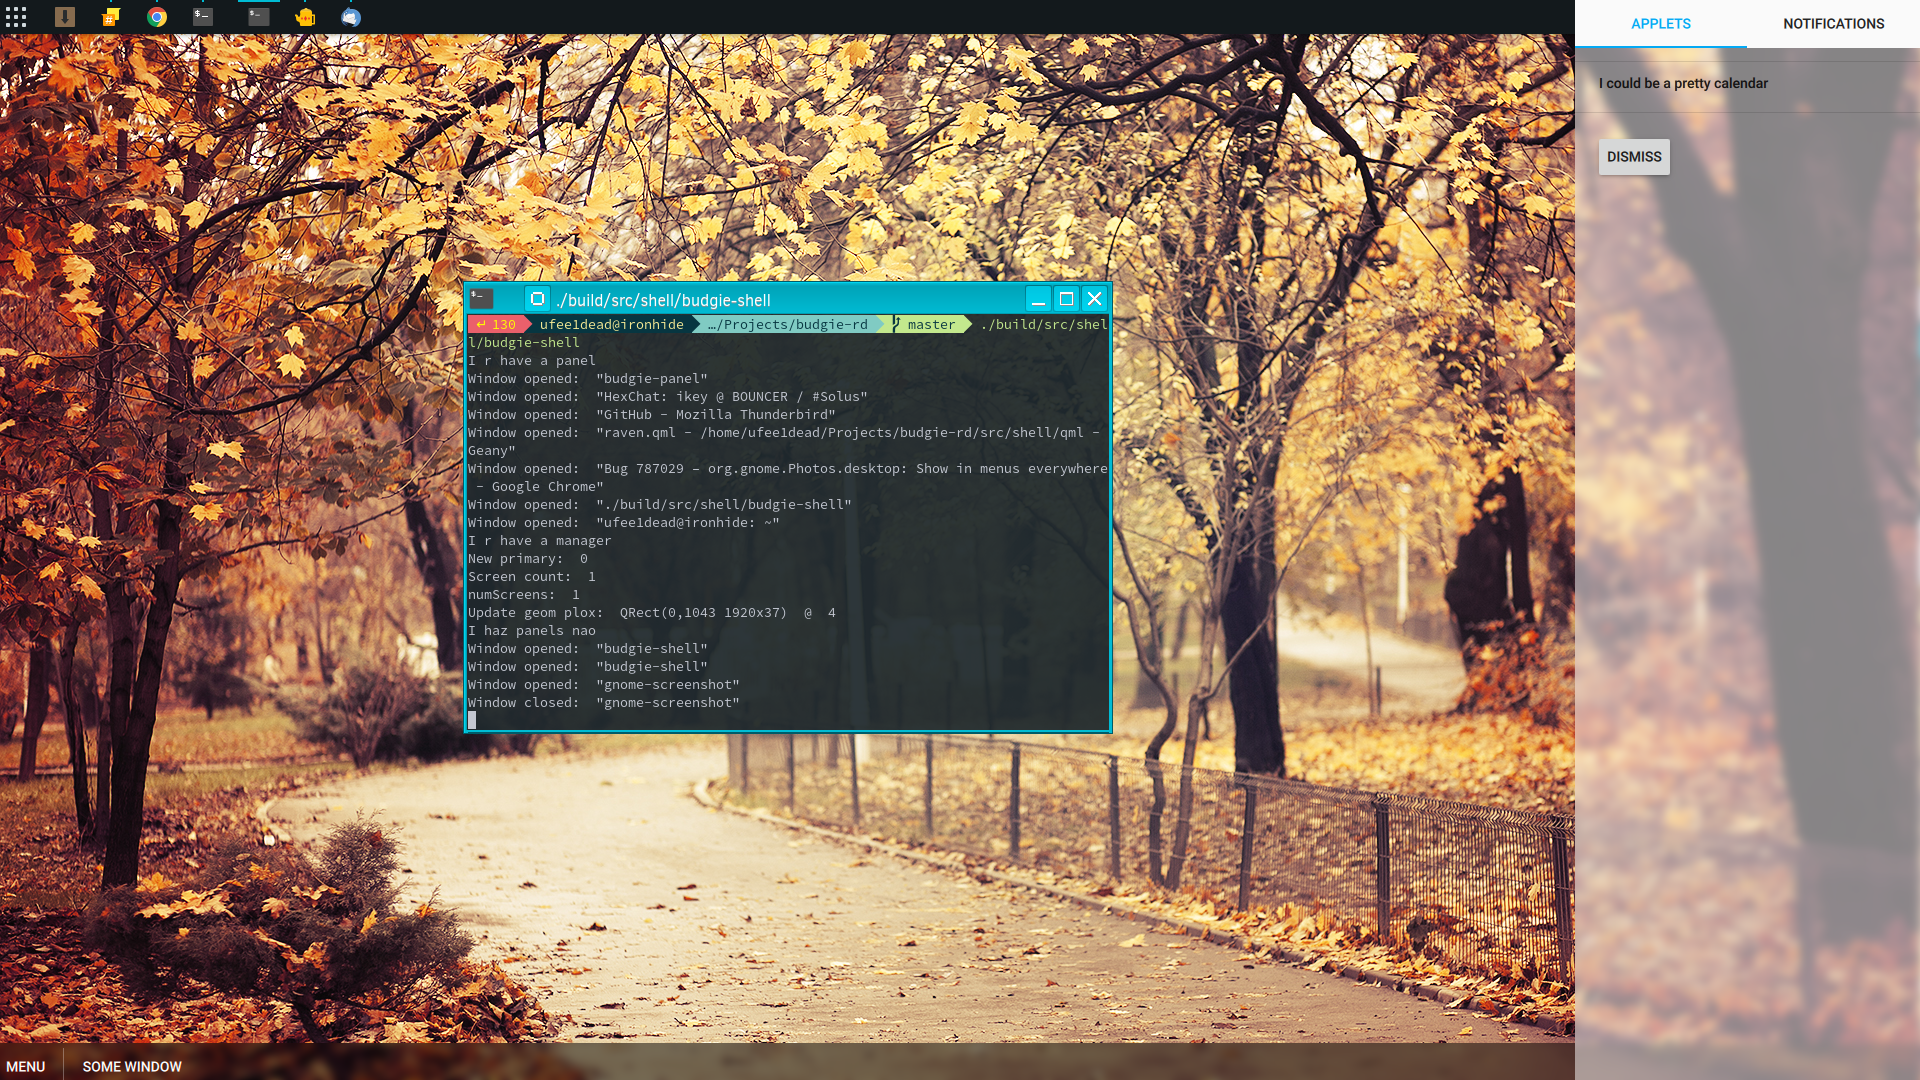
Task: Click the terminal window's titlebar app icon
Action: click(x=482, y=298)
